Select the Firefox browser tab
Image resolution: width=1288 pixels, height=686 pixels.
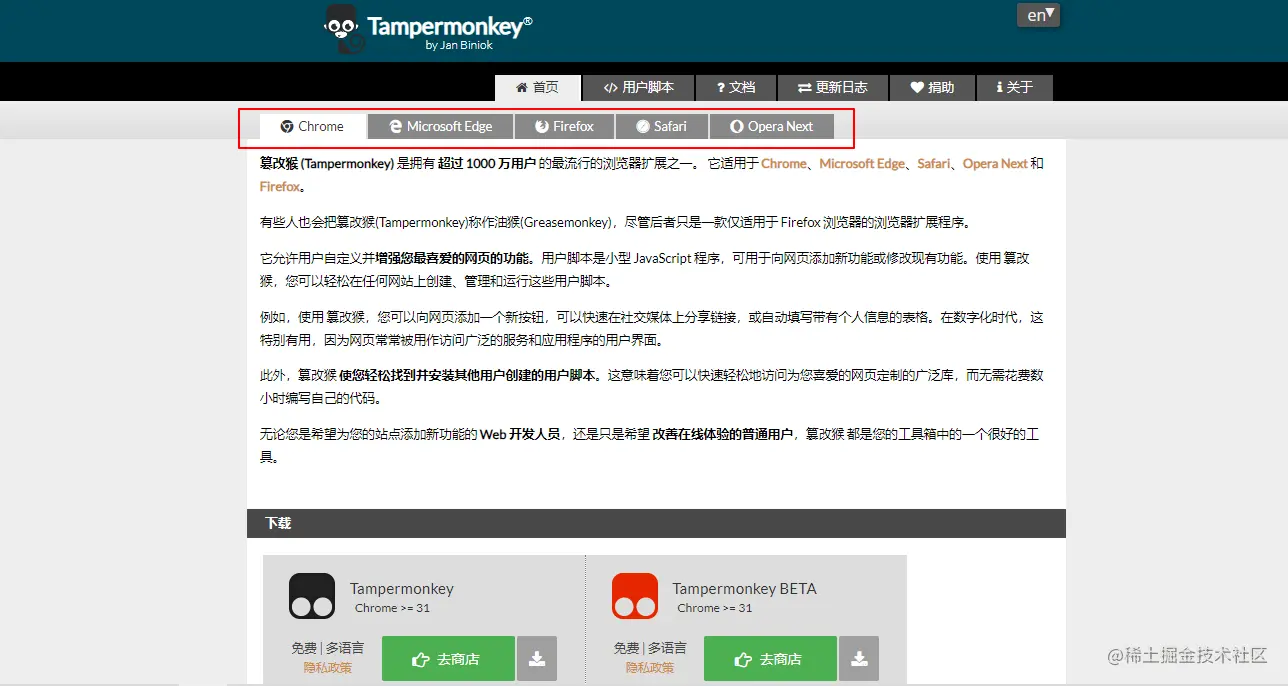[x=564, y=127]
